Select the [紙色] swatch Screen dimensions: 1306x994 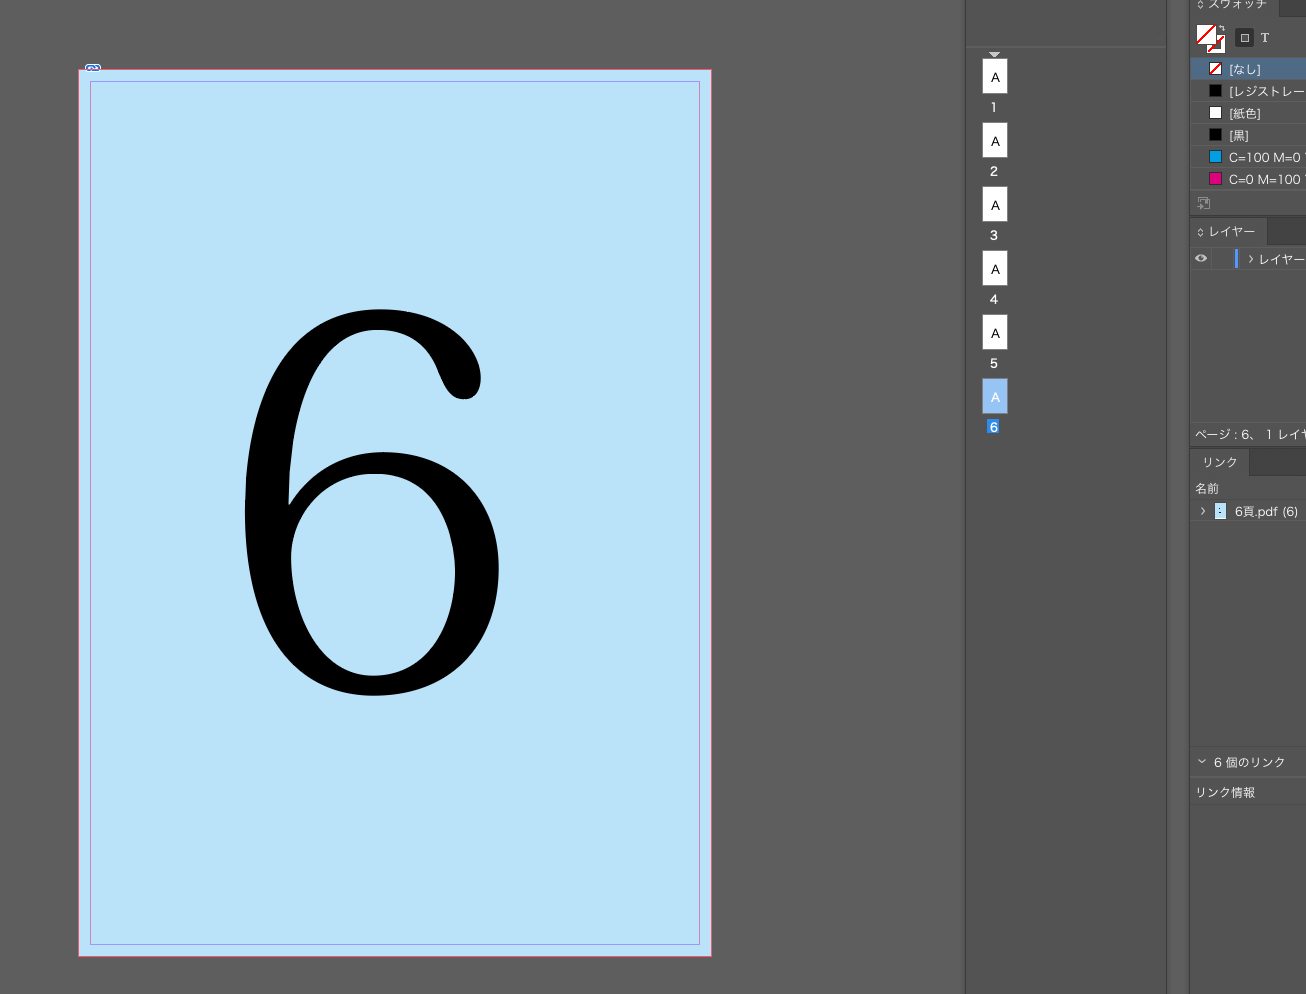pos(1244,113)
